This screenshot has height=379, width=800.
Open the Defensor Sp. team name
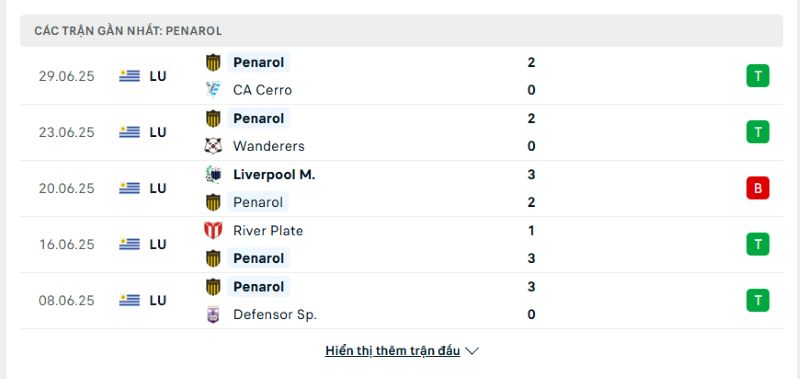[x=274, y=315]
